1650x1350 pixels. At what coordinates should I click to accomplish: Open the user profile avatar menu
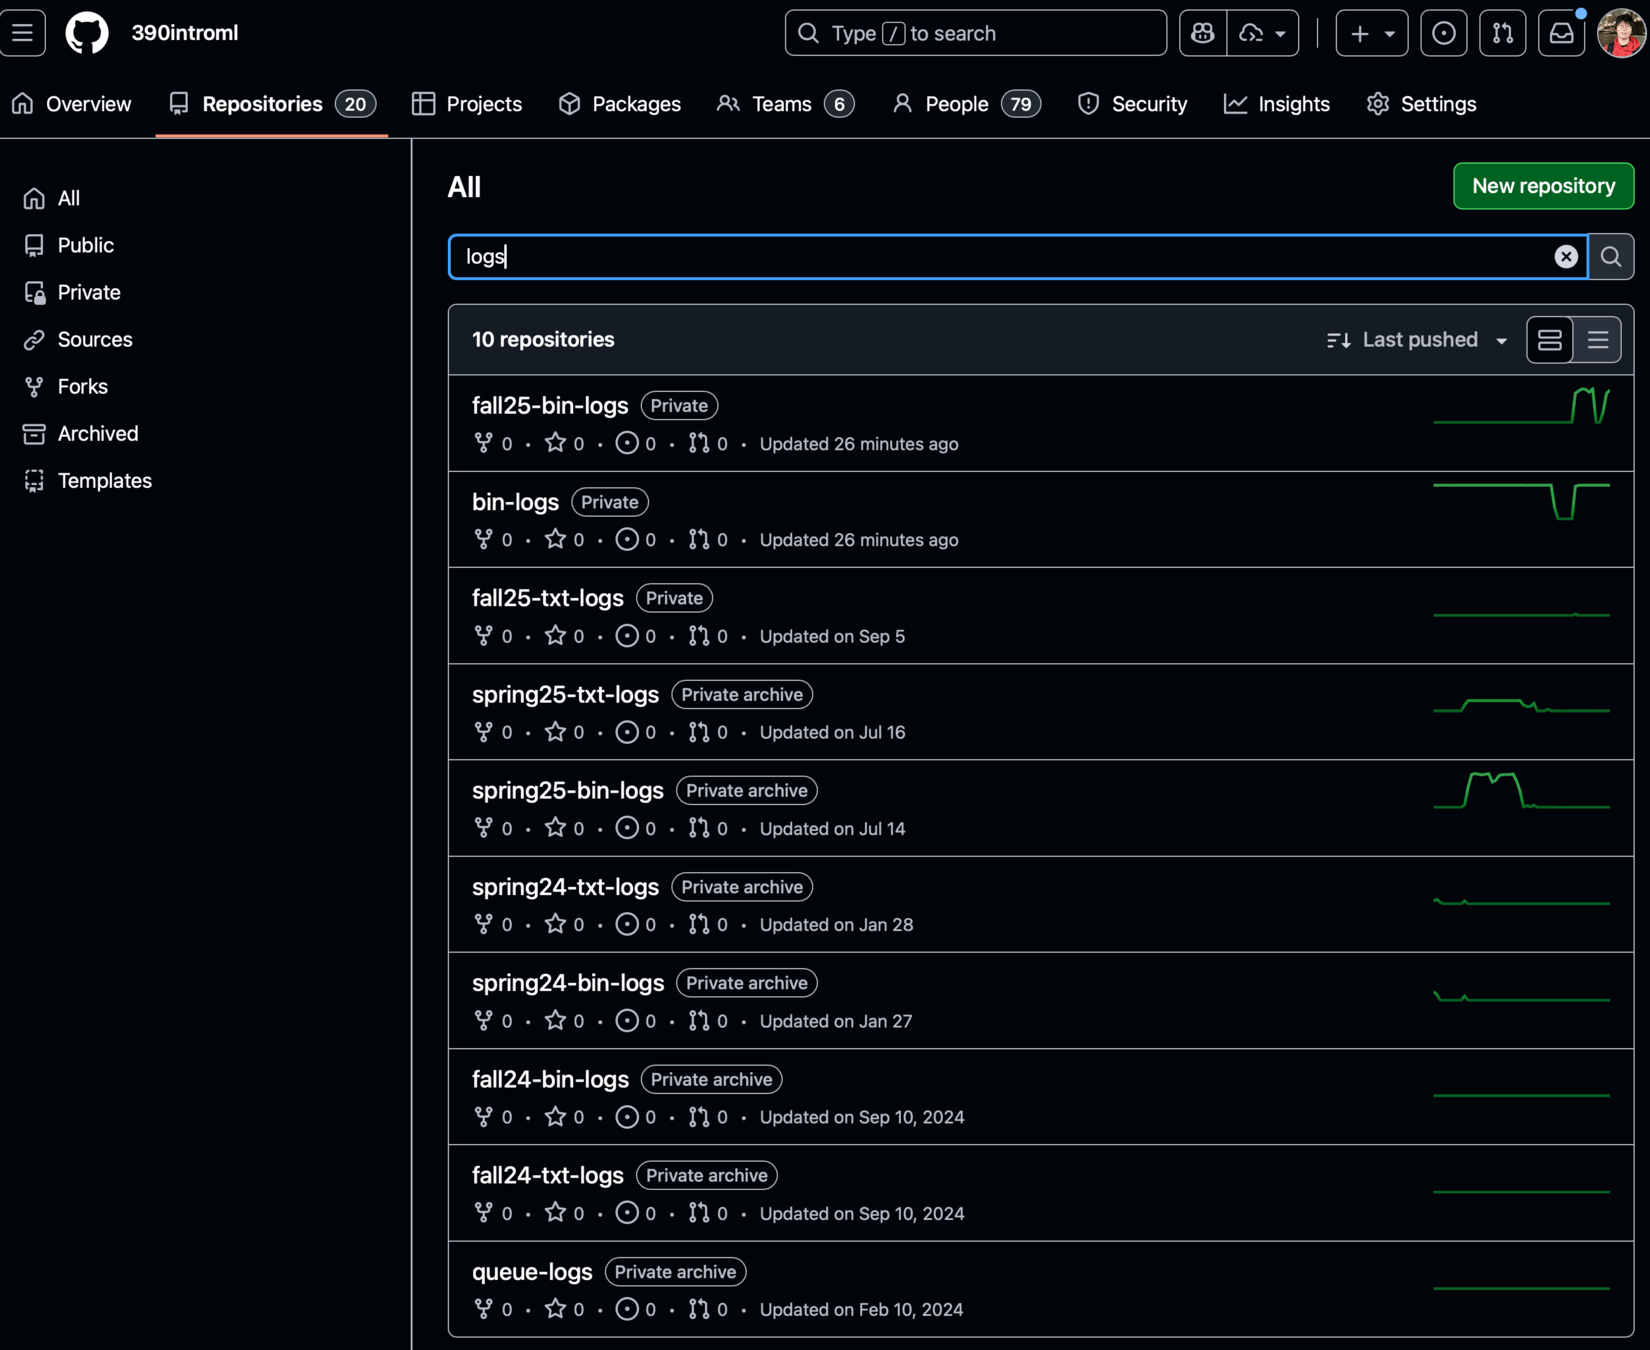click(1621, 33)
